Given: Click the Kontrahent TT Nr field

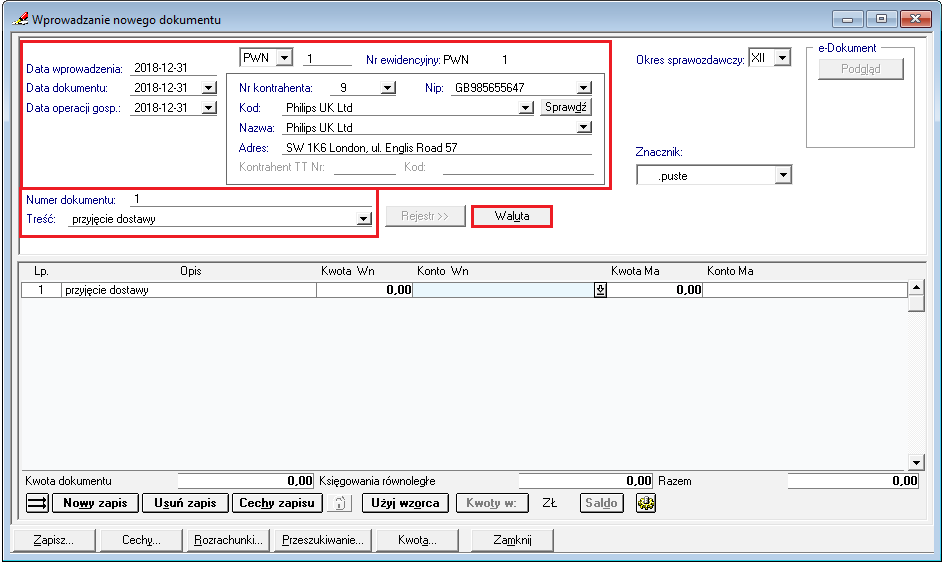Looking at the screenshot, I should click(x=365, y=167).
